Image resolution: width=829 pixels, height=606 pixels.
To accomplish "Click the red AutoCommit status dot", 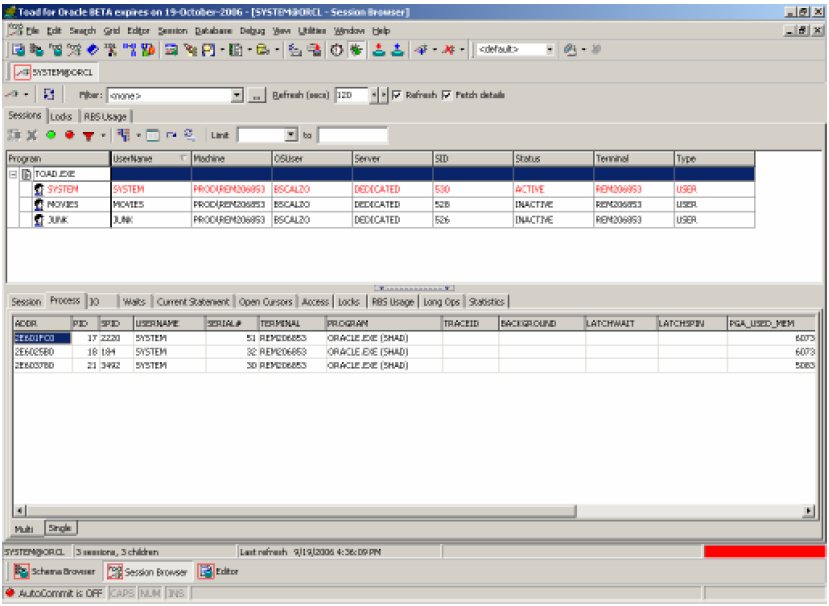I will 10,593.
